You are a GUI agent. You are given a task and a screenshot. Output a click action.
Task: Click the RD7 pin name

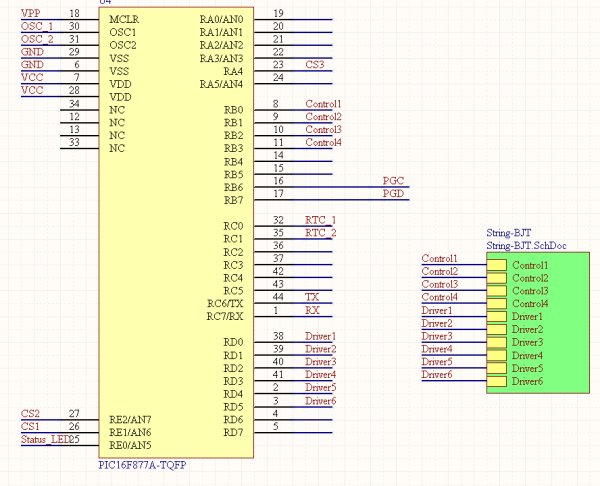pyautogui.click(x=233, y=432)
